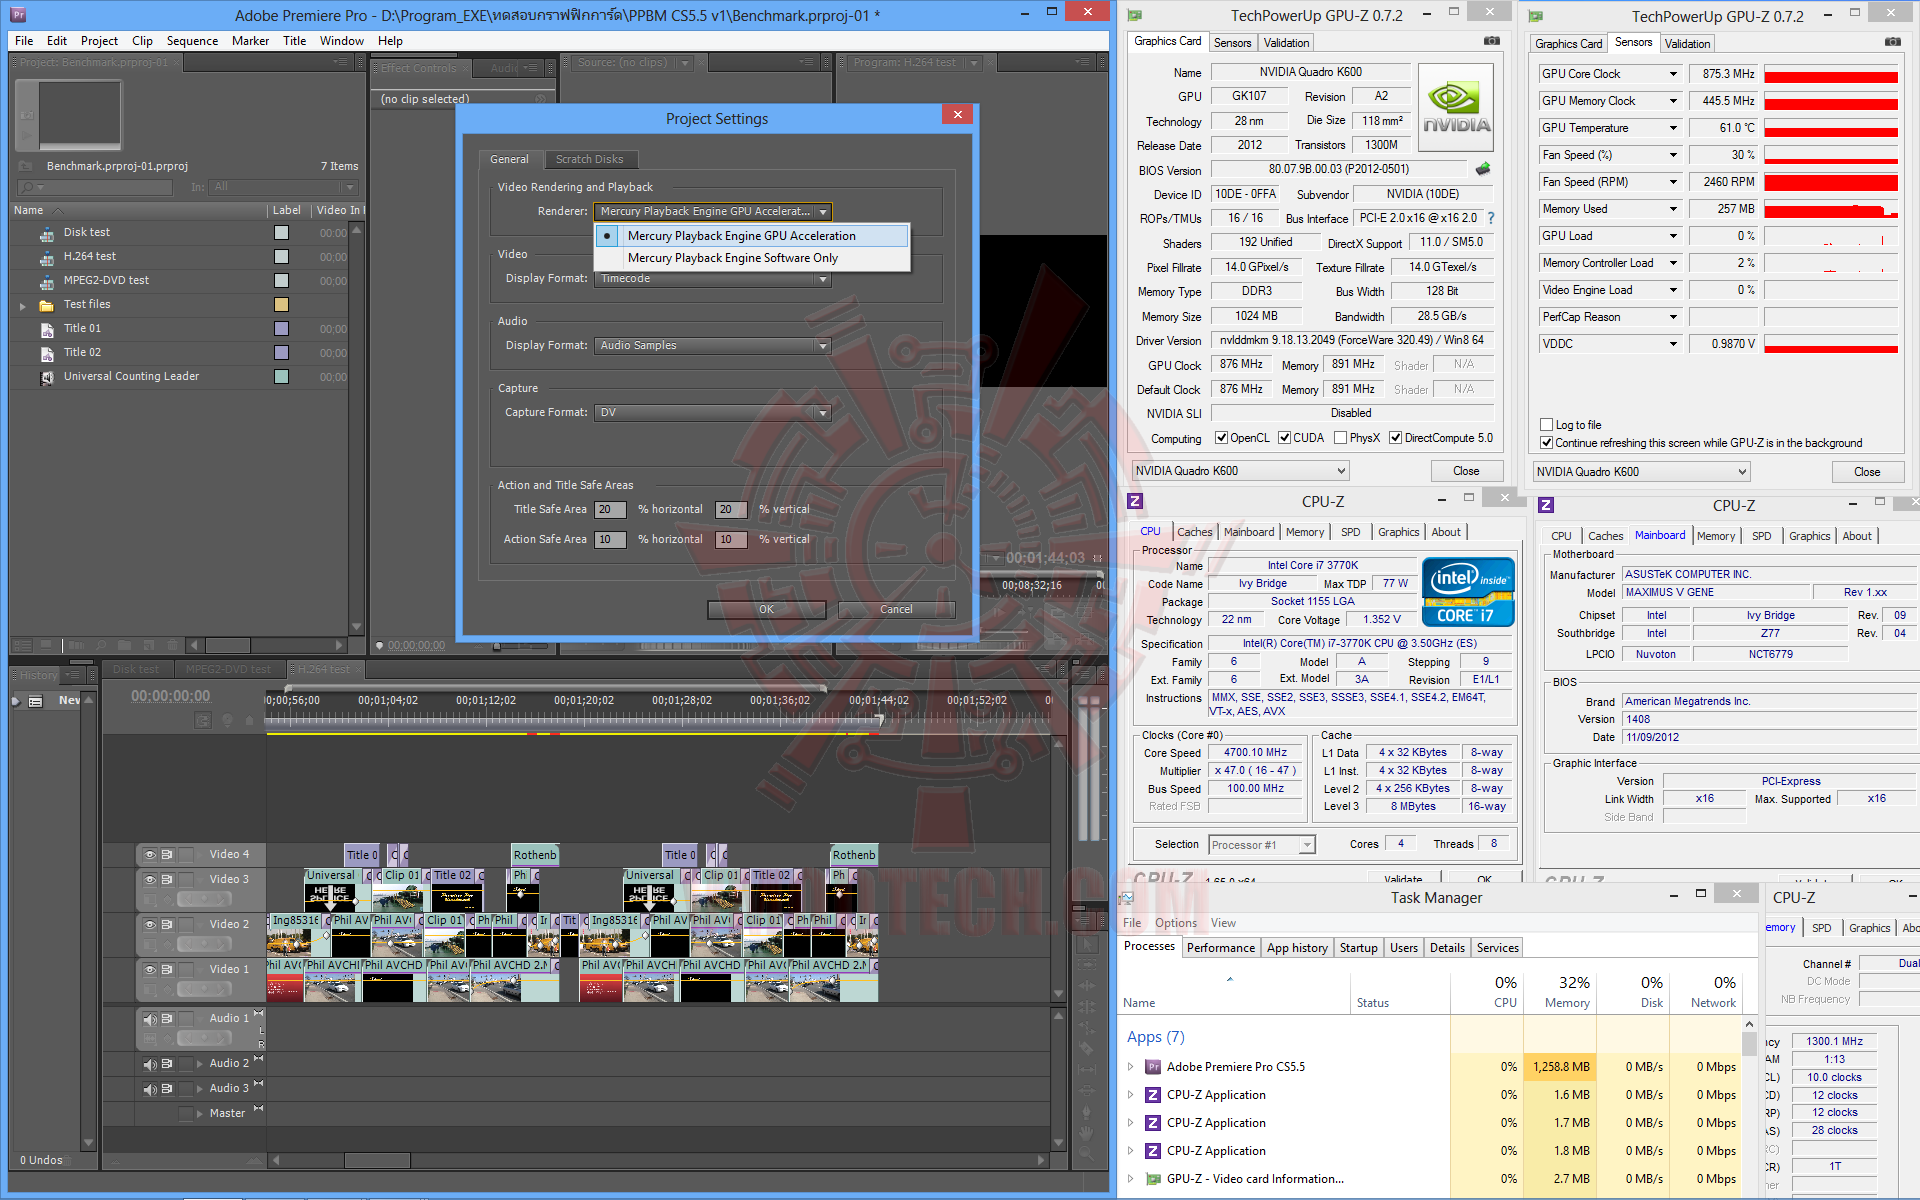The width and height of the screenshot is (1920, 1200).
Task: Enable the Log to file checkbox
Action: pos(1547,425)
